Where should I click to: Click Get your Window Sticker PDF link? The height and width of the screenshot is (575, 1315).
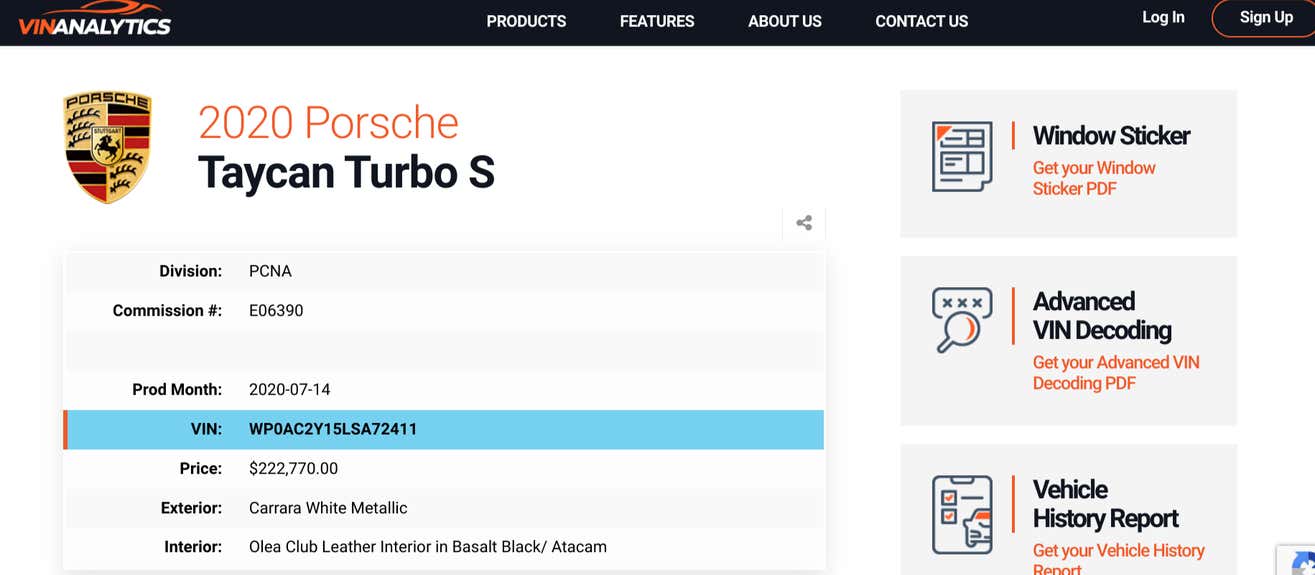(x=1093, y=178)
